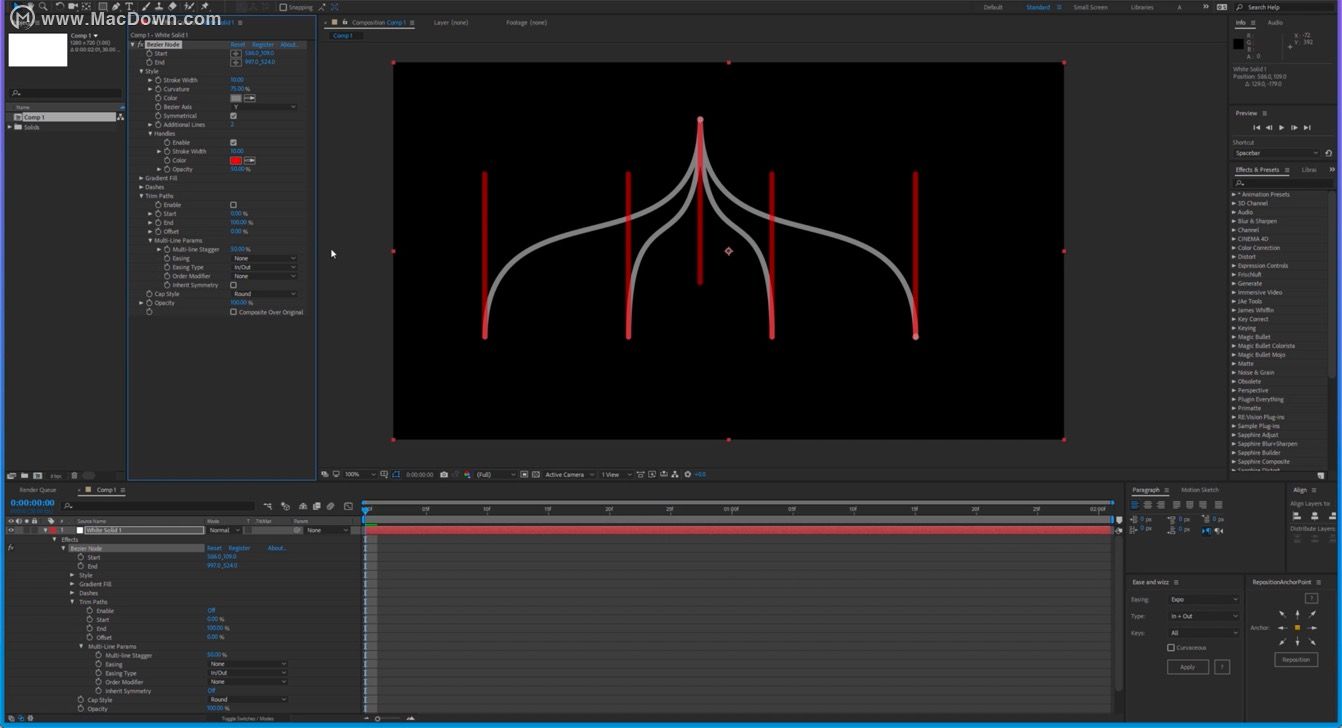The height and width of the screenshot is (728, 1342).
Task: Toggle the Handles Enable checkbox
Action: point(234,143)
